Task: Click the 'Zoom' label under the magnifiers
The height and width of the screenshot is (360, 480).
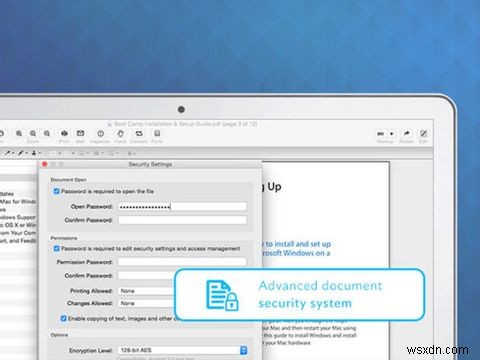Action: coord(33,142)
